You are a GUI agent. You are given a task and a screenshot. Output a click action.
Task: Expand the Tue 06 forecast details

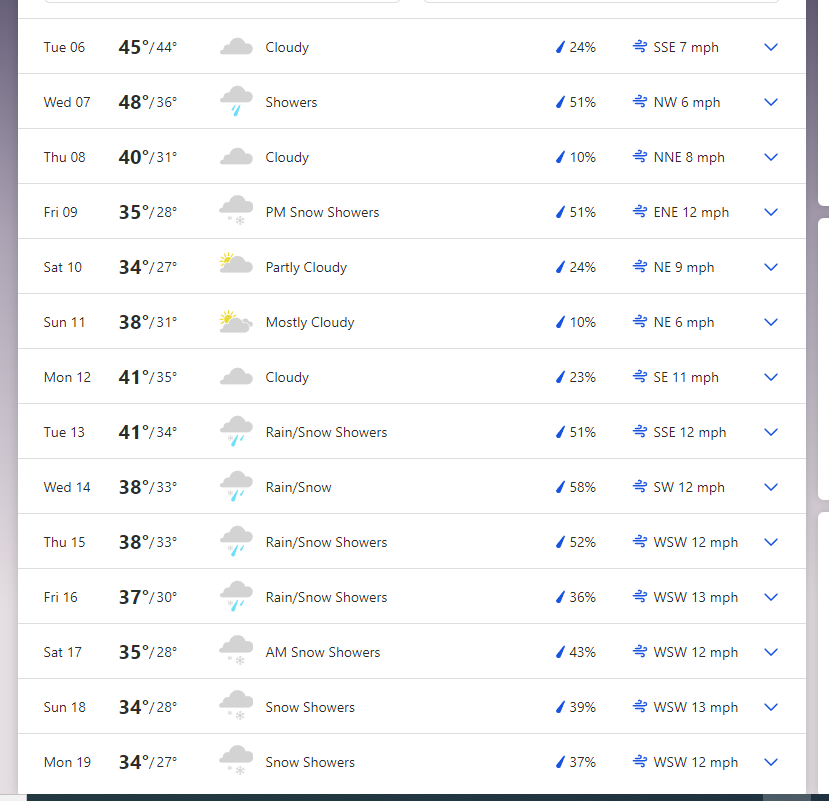point(771,47)
